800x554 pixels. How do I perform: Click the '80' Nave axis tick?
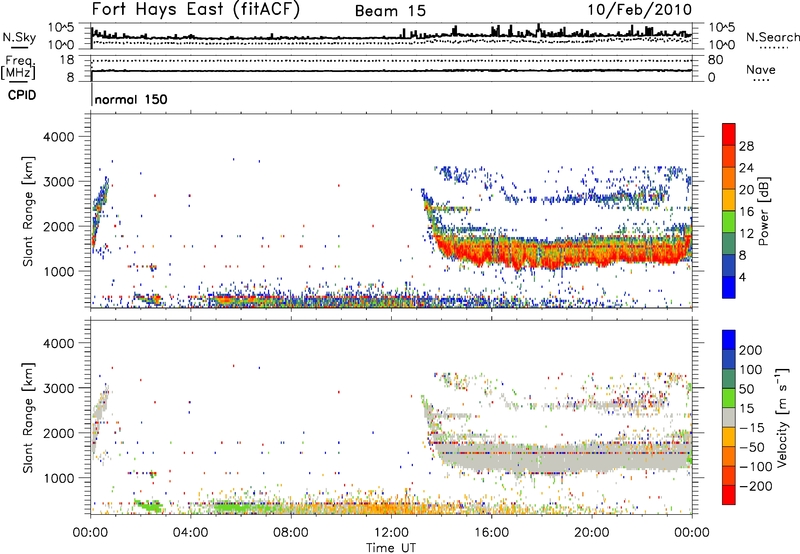coord(715,60)
